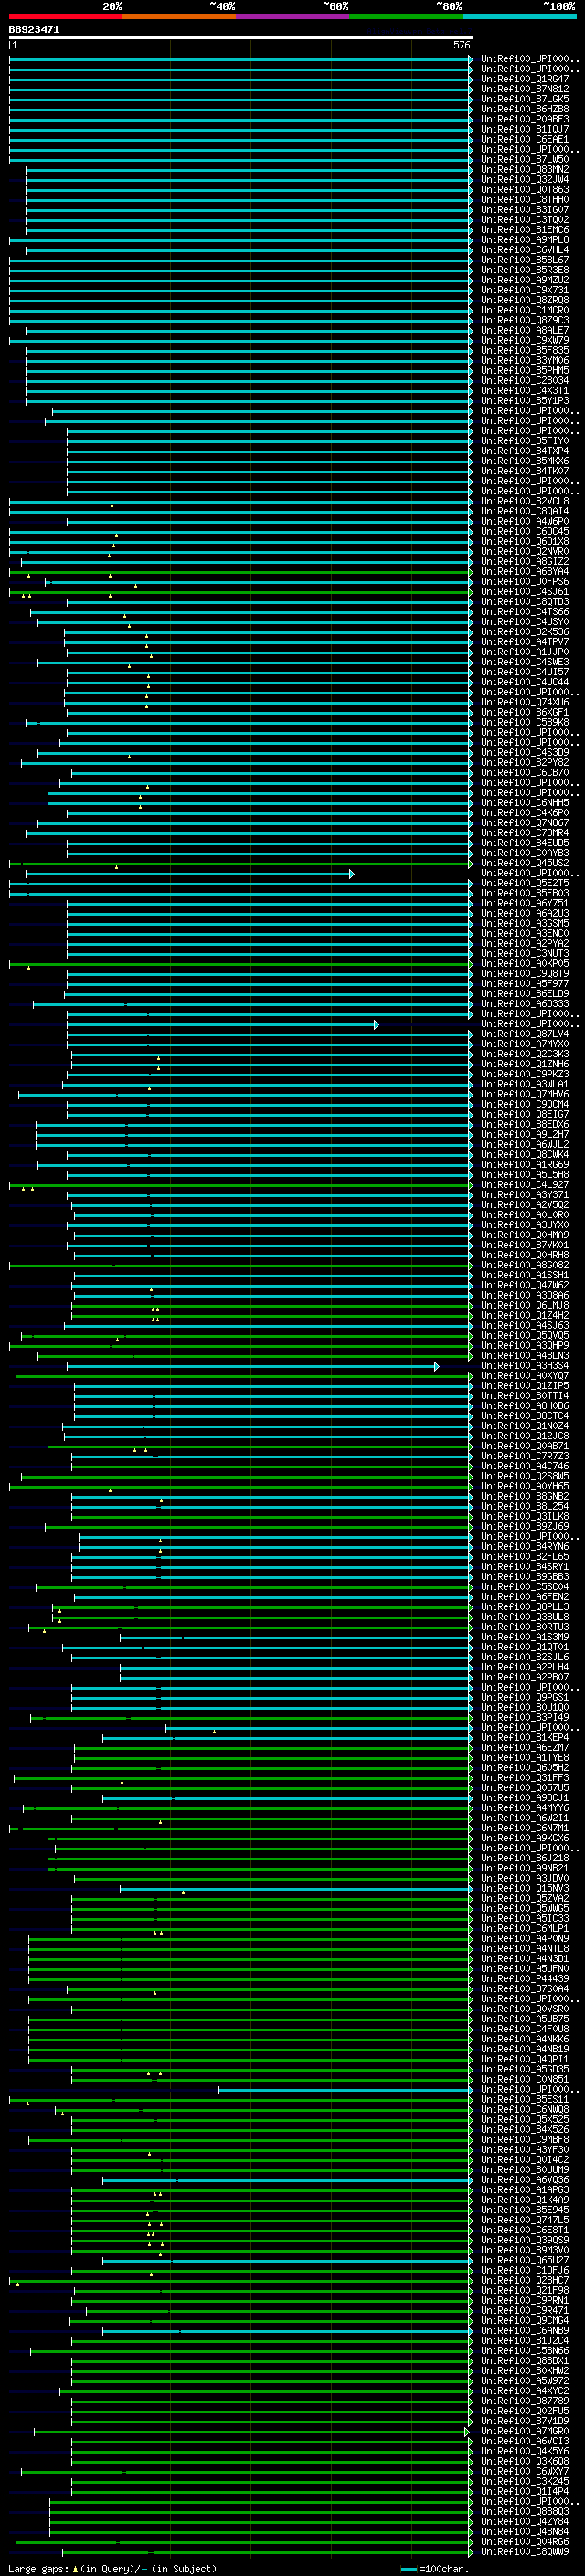
Task: Click the red 20% identity legend segment
Action: pyautogui.click(x=65, y=16)
